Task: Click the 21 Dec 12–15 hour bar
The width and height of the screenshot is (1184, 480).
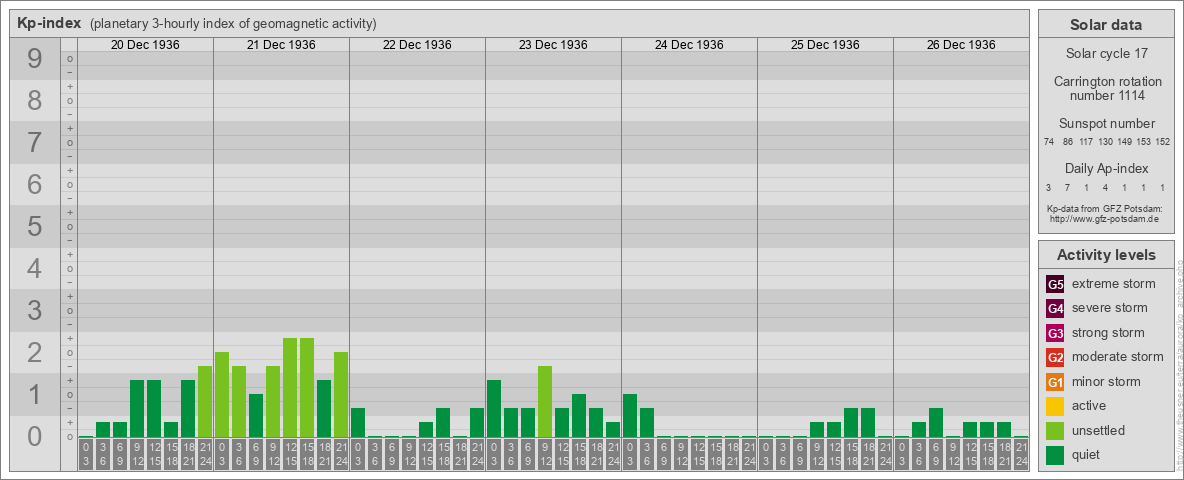Action: click(290, 388)
